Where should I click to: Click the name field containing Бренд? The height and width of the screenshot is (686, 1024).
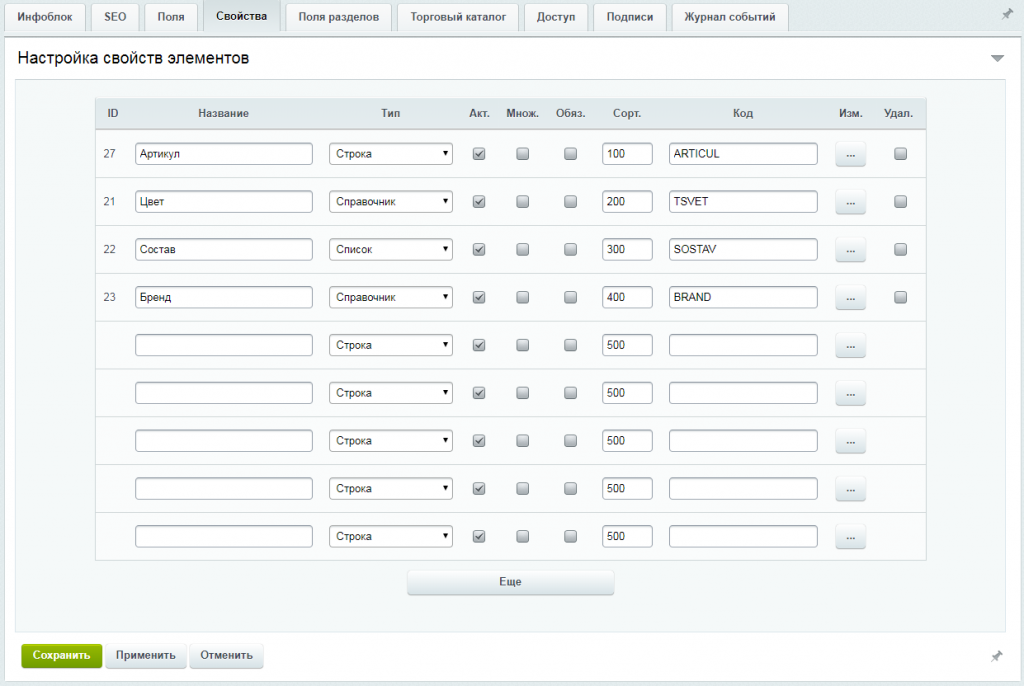[224, 297]
